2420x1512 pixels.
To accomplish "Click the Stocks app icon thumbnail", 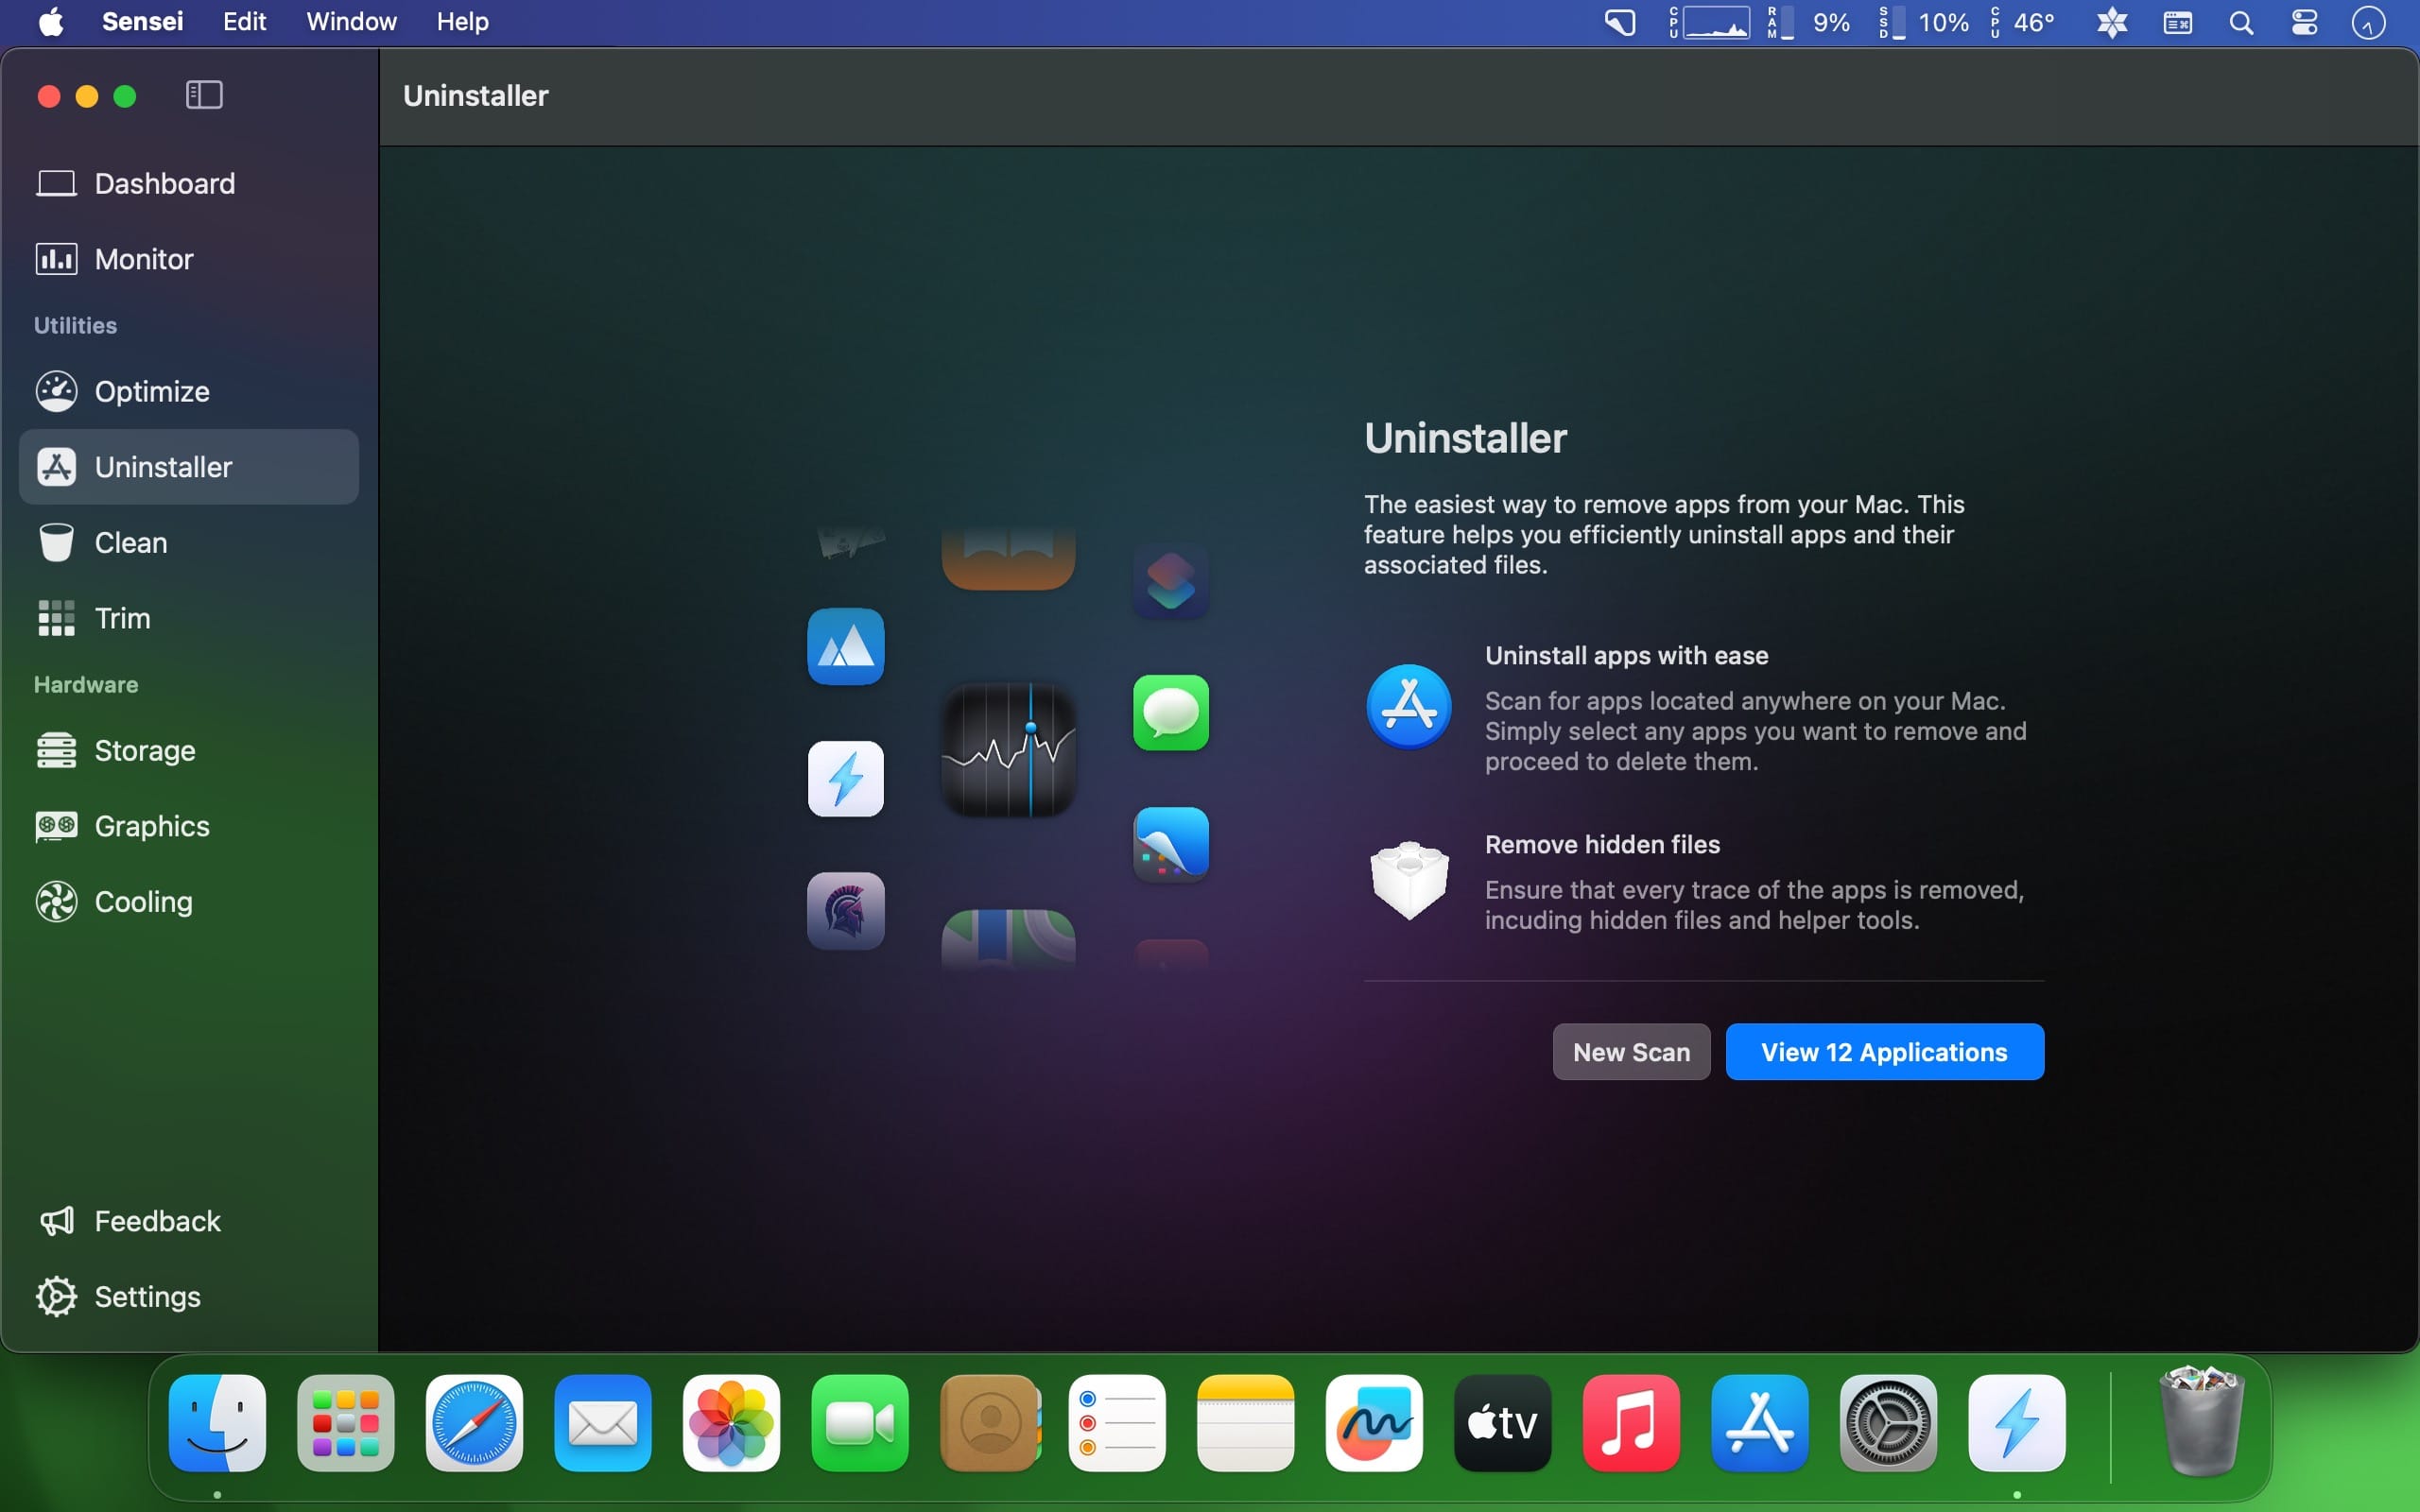I will pos(1008,750).
